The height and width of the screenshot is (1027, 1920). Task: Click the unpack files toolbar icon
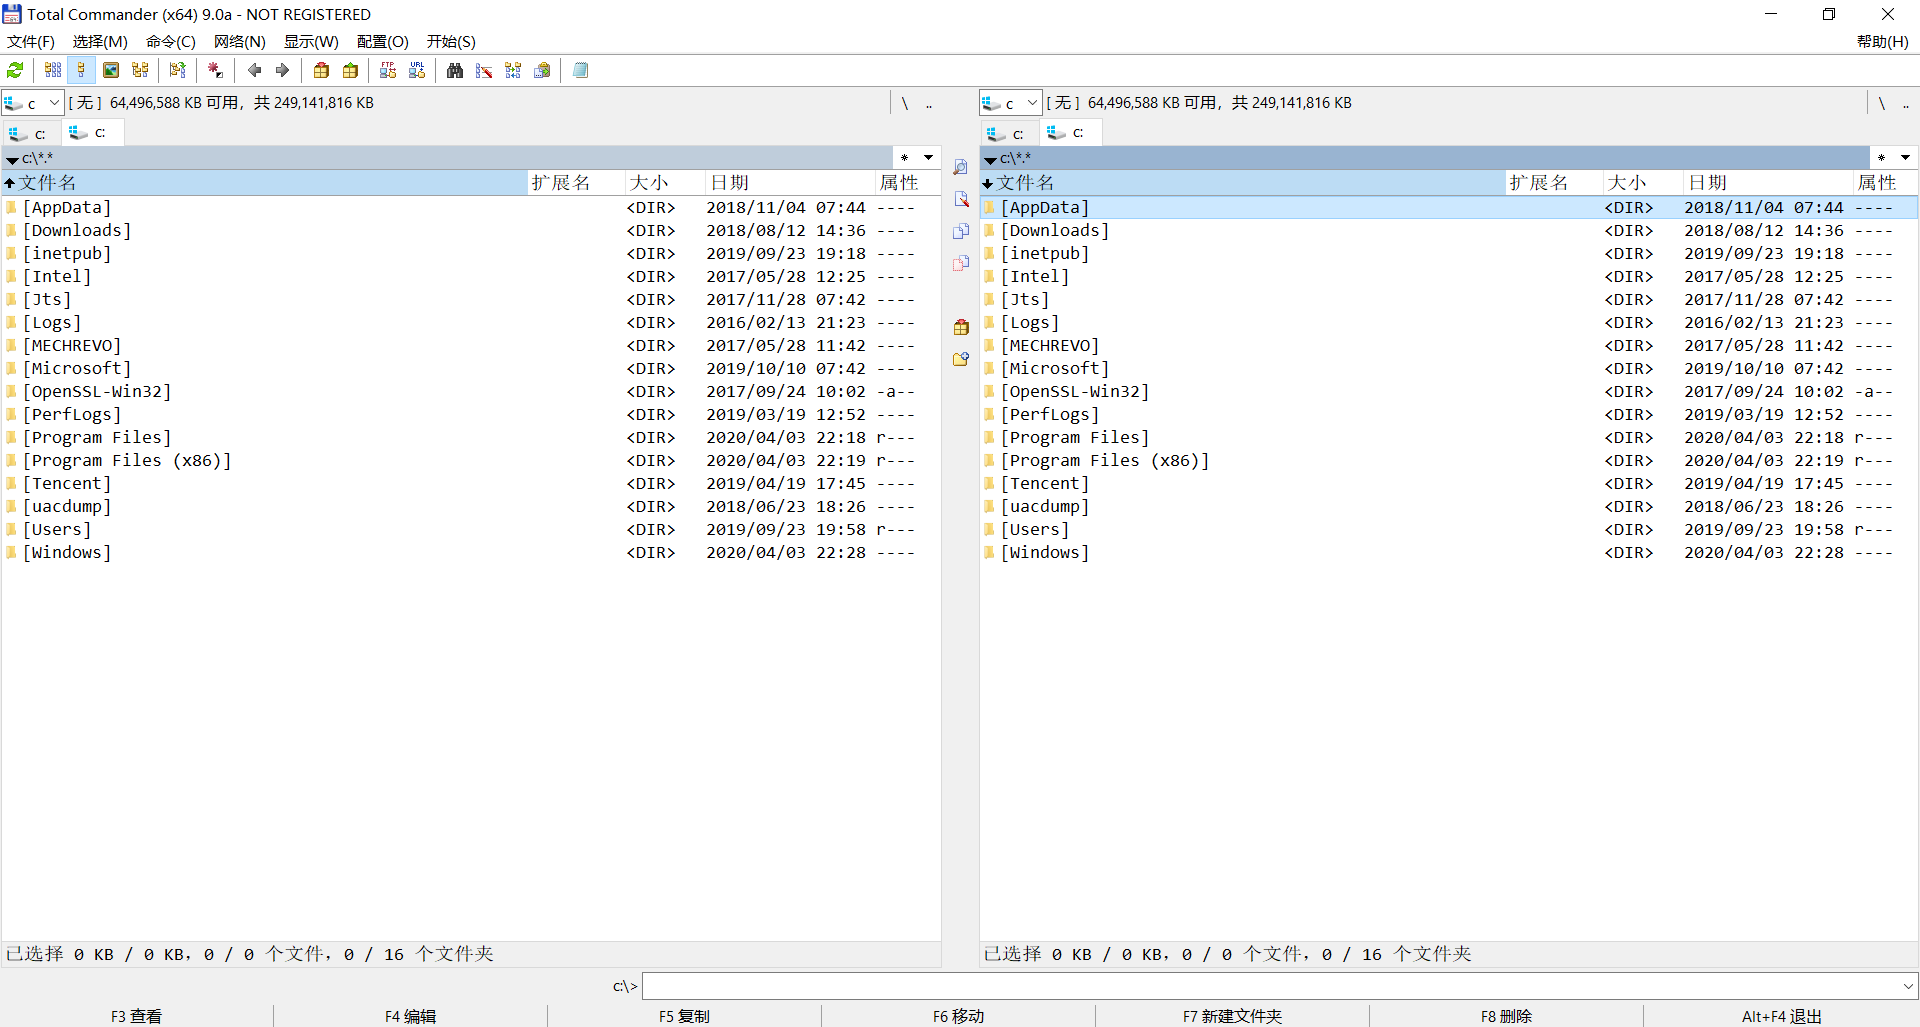tap(350, 70)
